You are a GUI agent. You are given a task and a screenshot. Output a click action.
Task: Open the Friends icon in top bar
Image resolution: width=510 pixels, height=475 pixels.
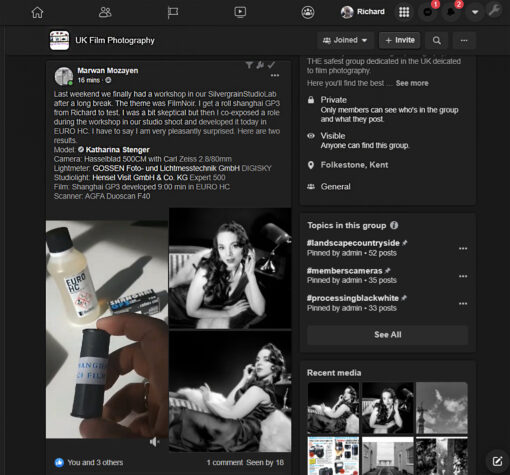105,12
